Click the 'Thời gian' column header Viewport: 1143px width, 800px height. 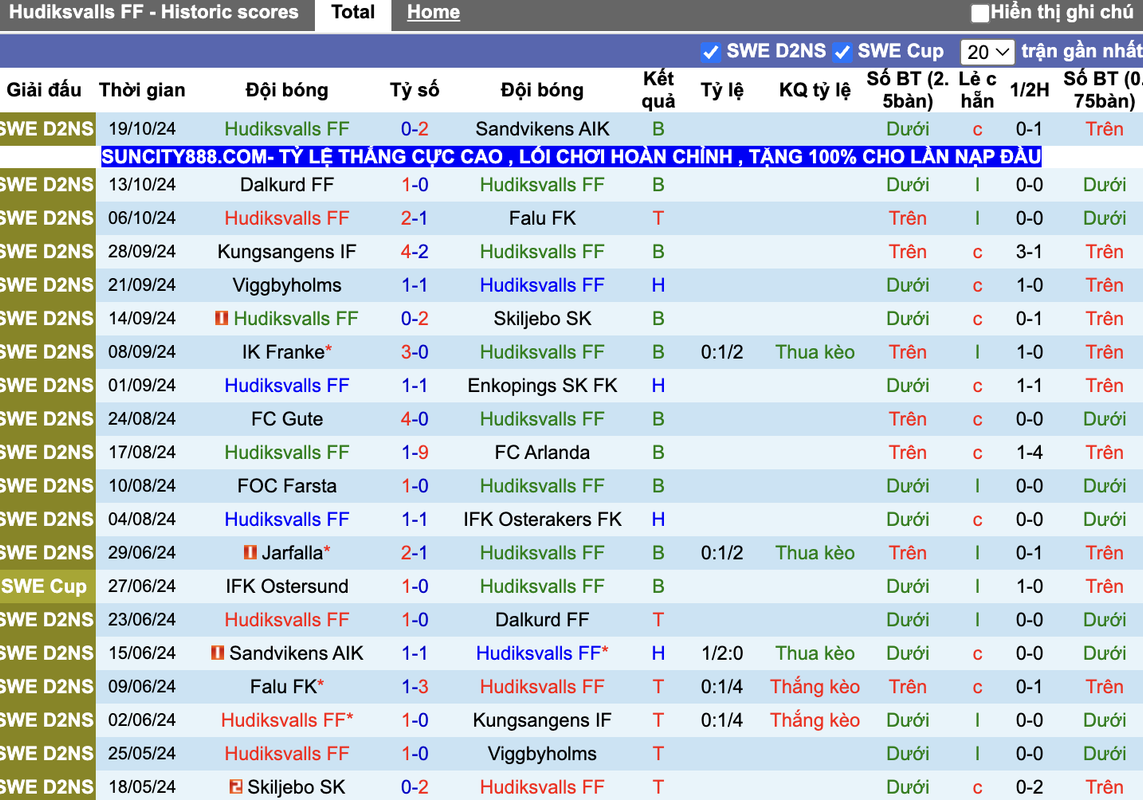(142, 90)
